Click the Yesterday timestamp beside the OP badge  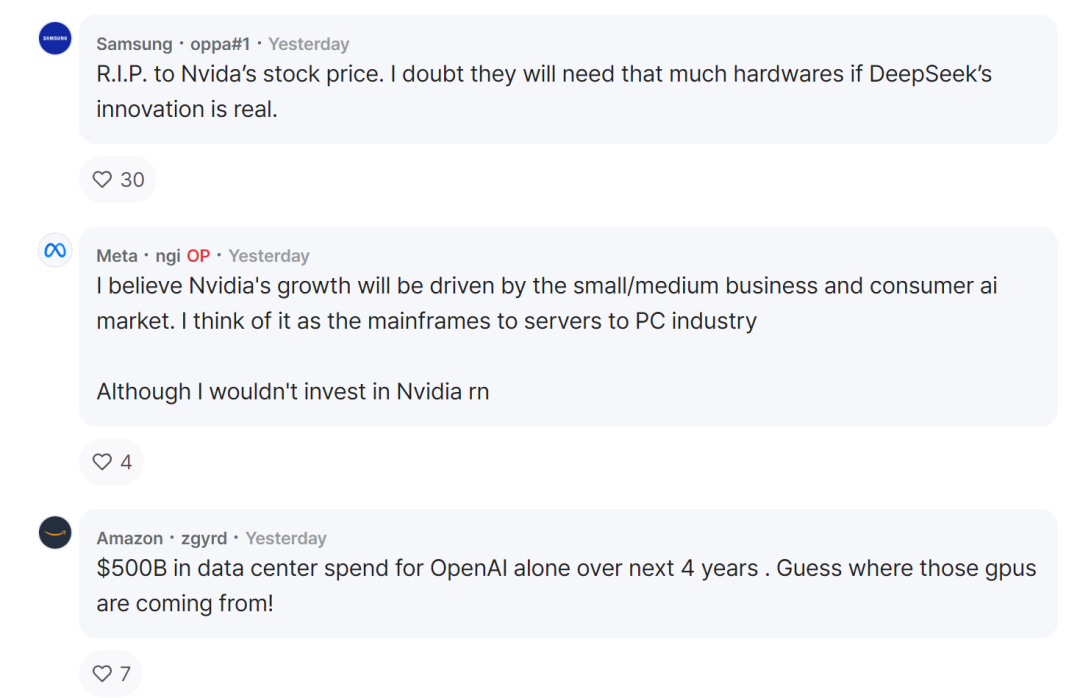click(x=269, y=256)
